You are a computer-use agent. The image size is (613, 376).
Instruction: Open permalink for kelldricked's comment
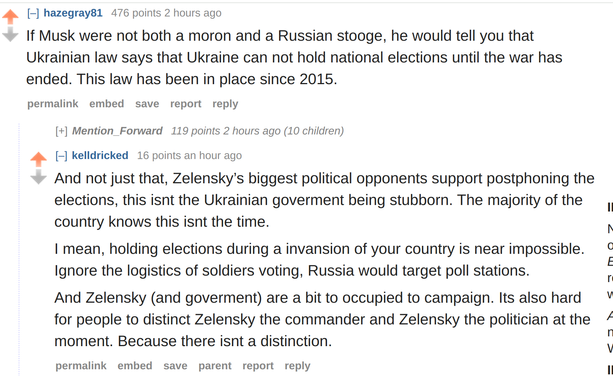pos(81,365)
